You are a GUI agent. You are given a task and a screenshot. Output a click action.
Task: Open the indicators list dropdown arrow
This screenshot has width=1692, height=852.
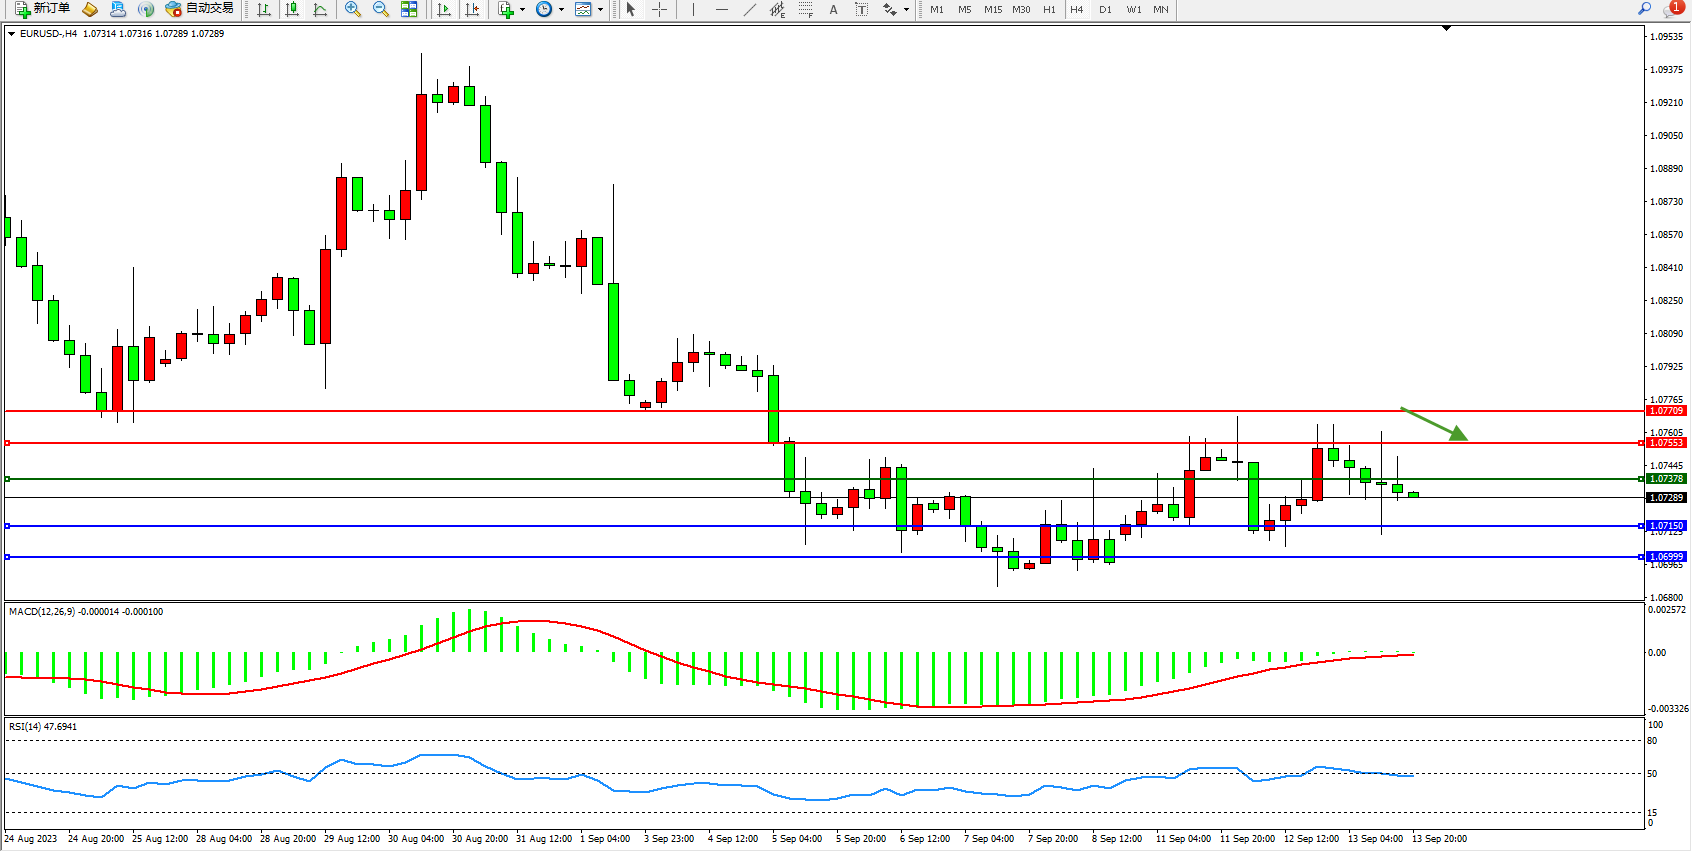pyautogui.click(x=522, y=9)
